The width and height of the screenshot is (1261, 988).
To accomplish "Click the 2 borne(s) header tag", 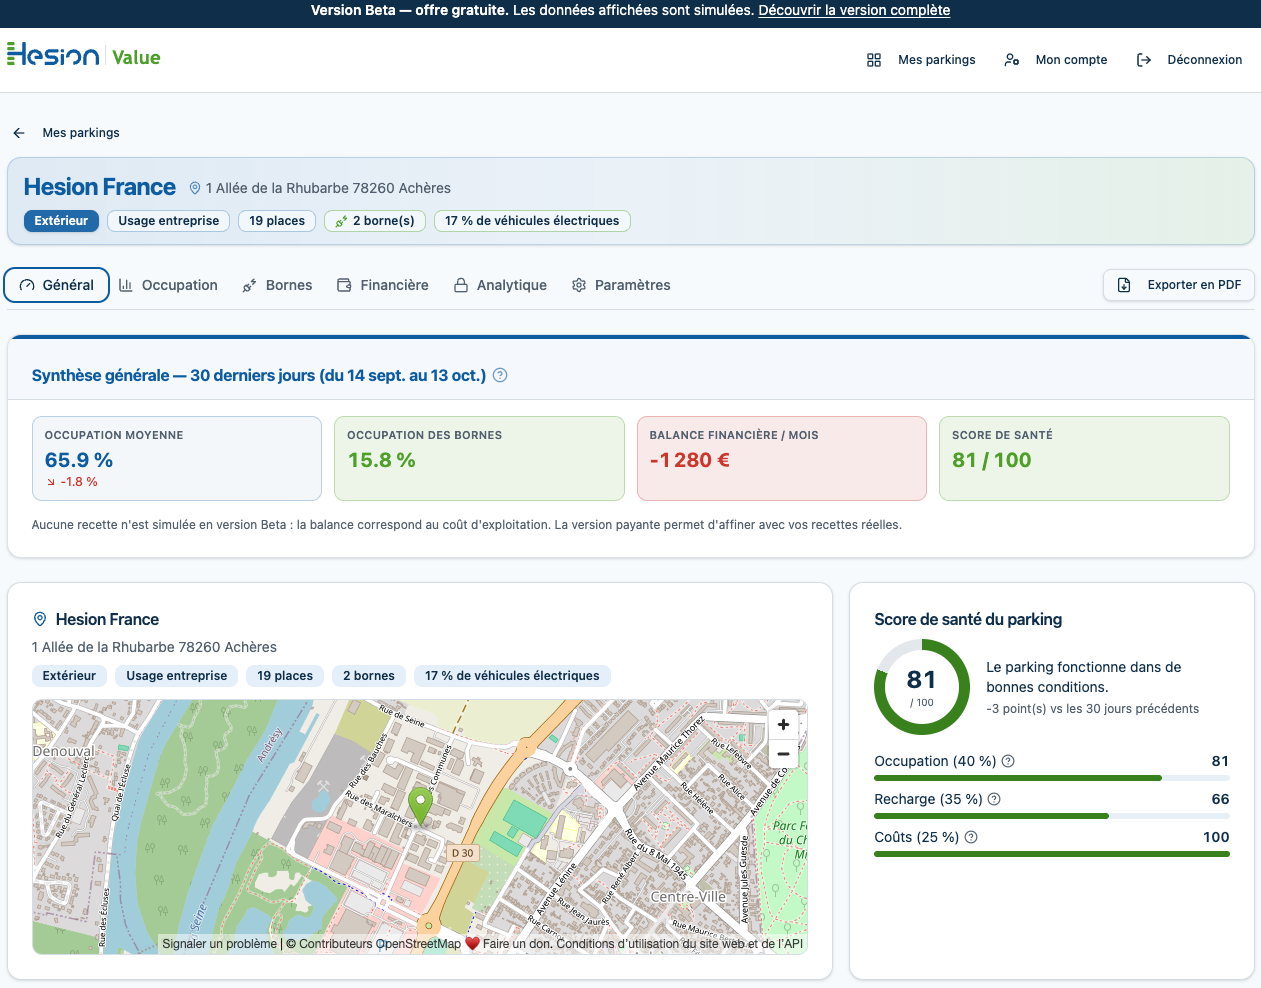I will 375,221.
